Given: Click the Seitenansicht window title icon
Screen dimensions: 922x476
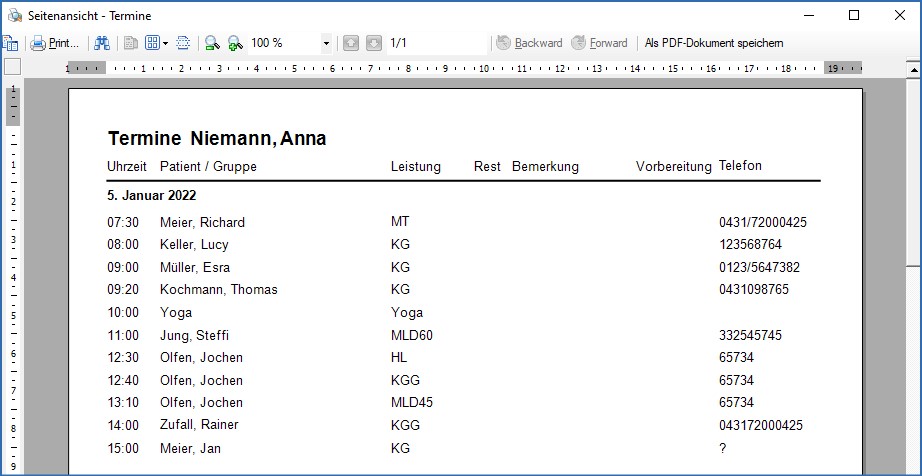Looking at the screenshot, I should click(x=15, y=15).
